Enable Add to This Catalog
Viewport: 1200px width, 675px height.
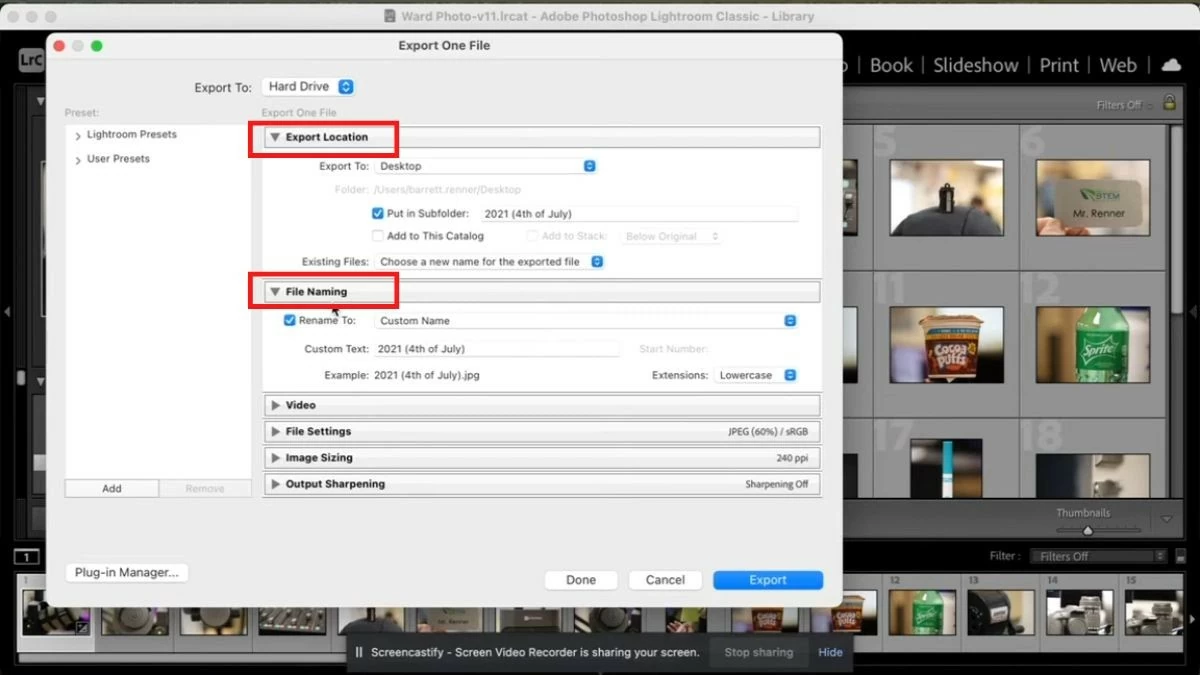[377, 236]
